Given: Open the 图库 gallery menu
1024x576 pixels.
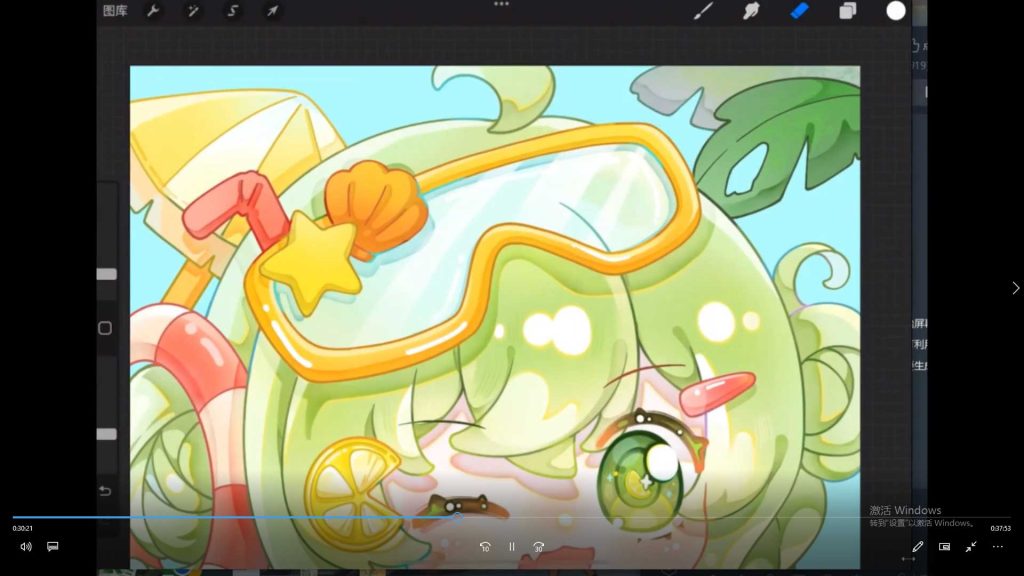Looking at the screenshot, I should (x=116, y=11).
